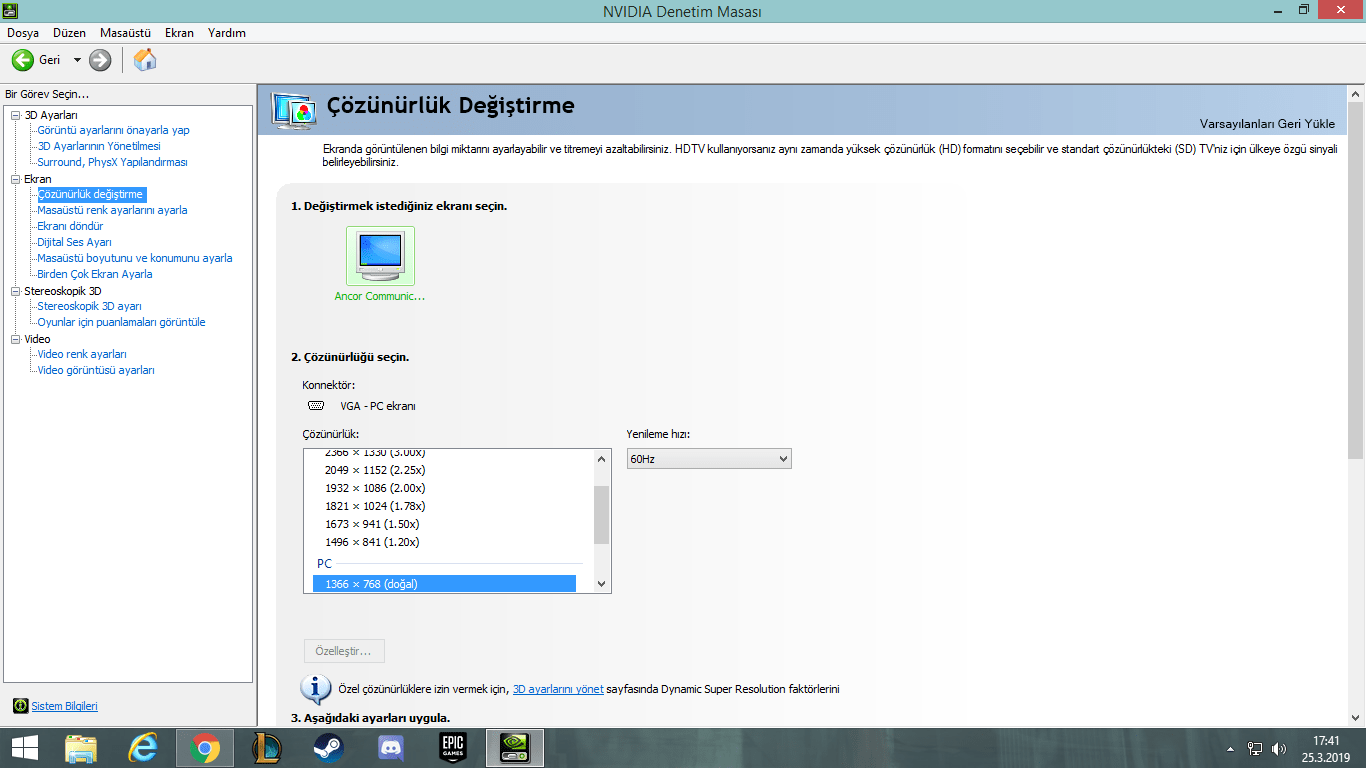Open Internet Explorer from taskbar
1366x768 pixels.
coord(143,748)
